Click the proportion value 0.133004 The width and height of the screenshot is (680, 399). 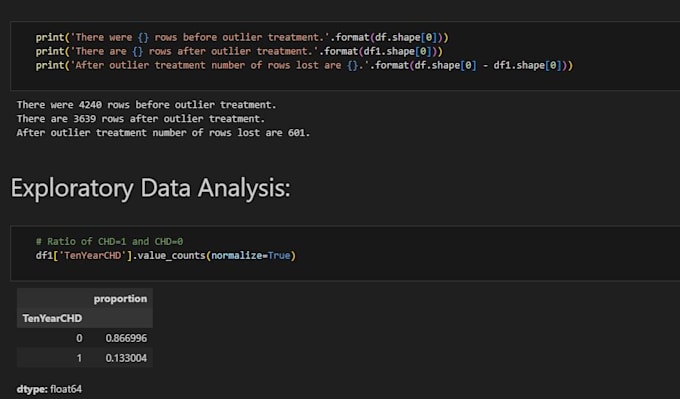(x=126, y=358)
